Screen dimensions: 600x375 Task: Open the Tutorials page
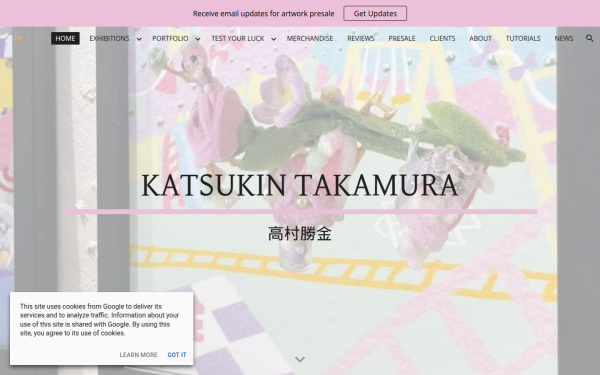[x=523, y=38]
